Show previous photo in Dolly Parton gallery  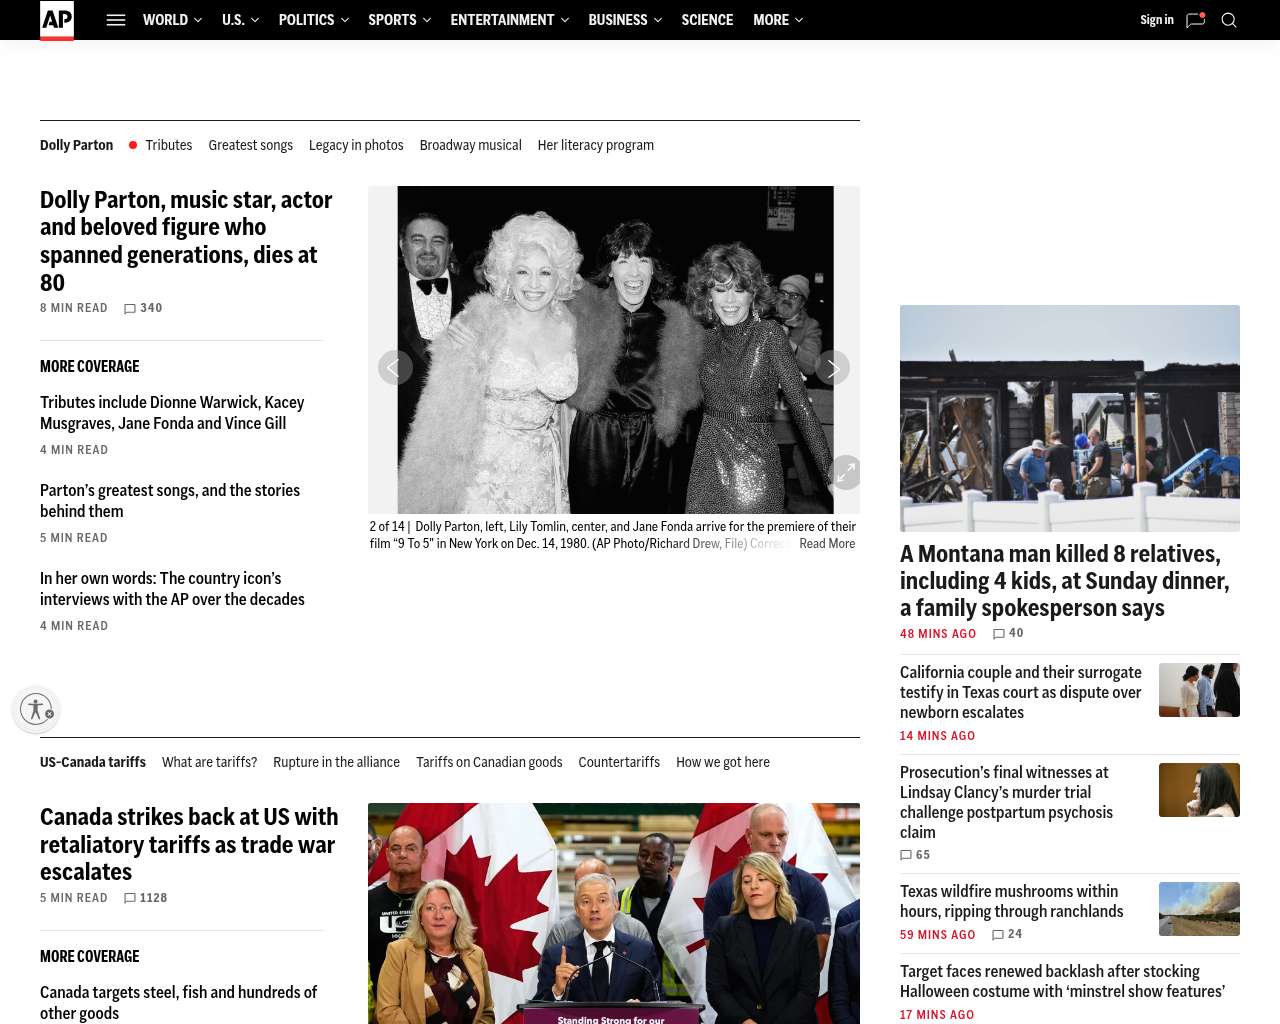pyautogui.click(x=395, y=368)
